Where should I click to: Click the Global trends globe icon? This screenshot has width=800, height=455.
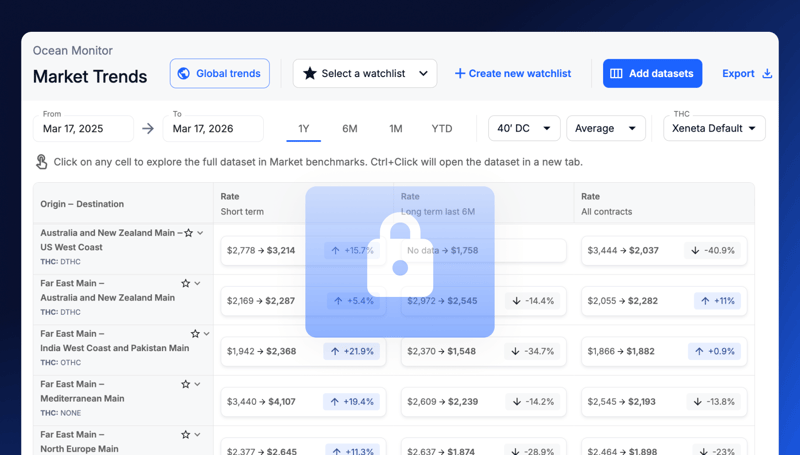pyautogui.click(x=184, y=73)
